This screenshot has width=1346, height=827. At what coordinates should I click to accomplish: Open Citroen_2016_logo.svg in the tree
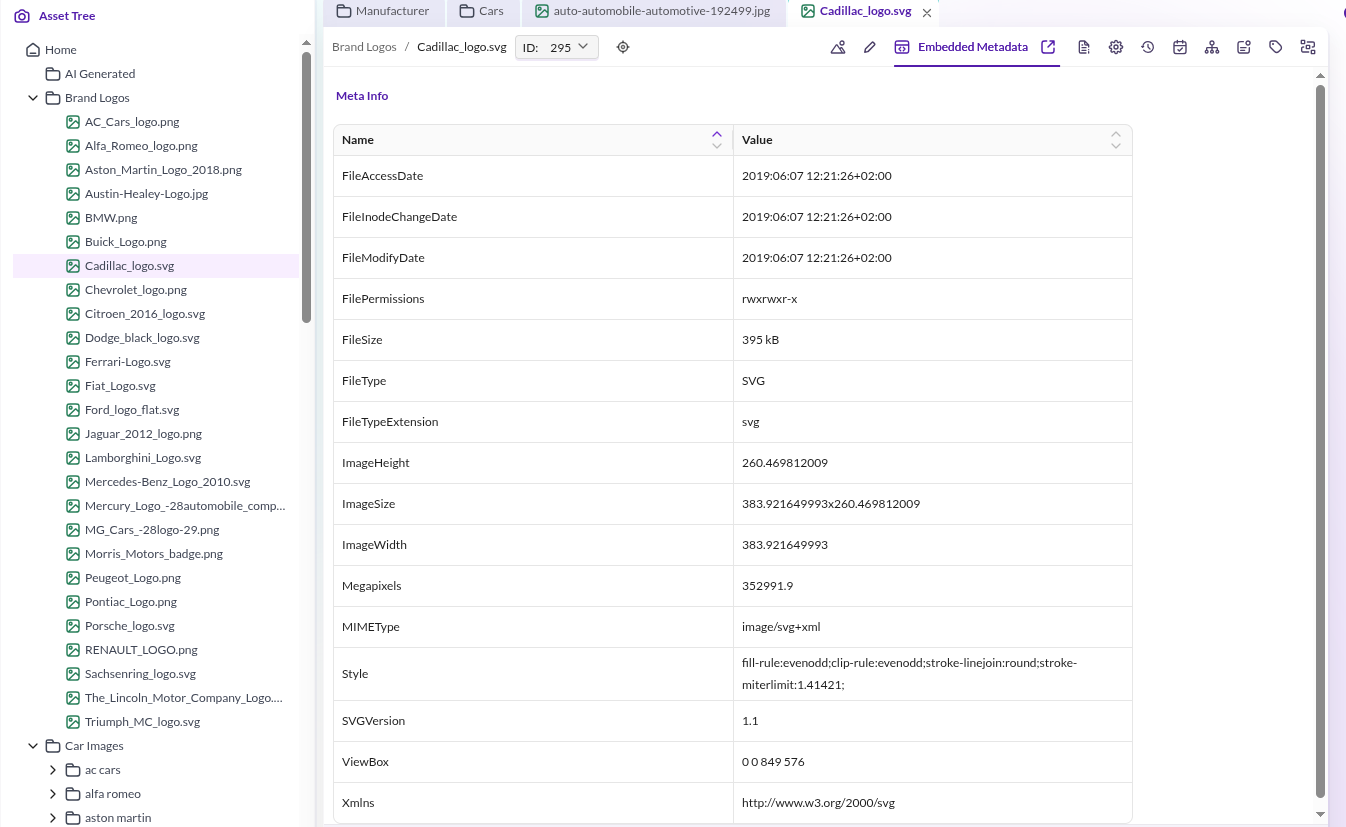[145, 314]
